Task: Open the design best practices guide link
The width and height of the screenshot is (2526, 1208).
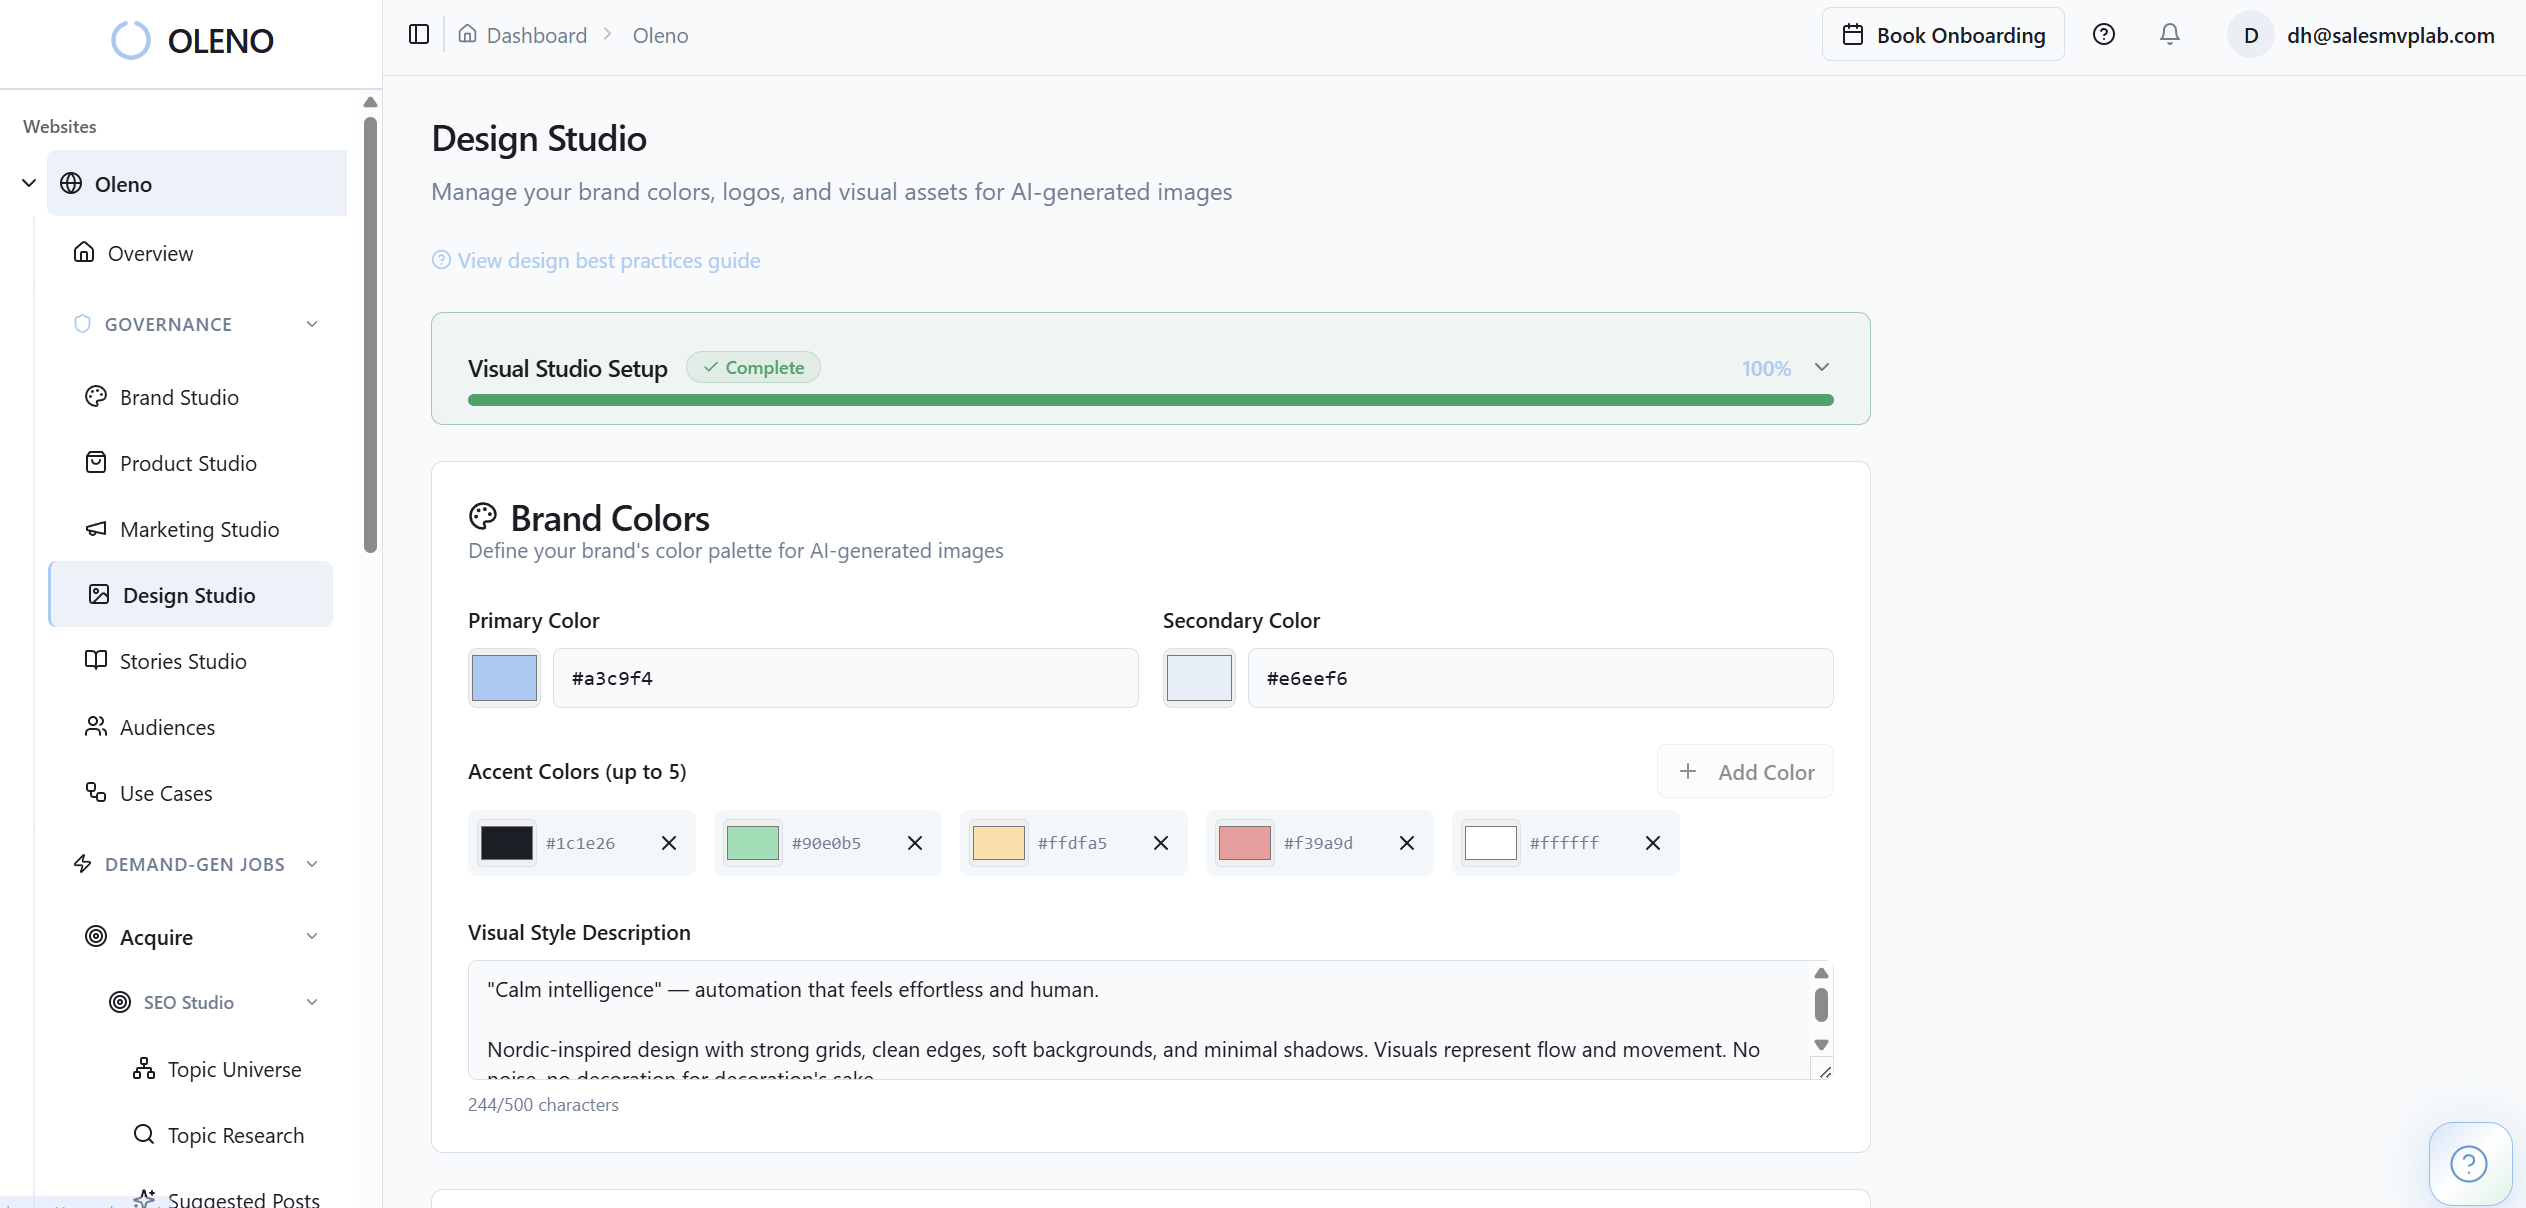Action: [608, 260]
